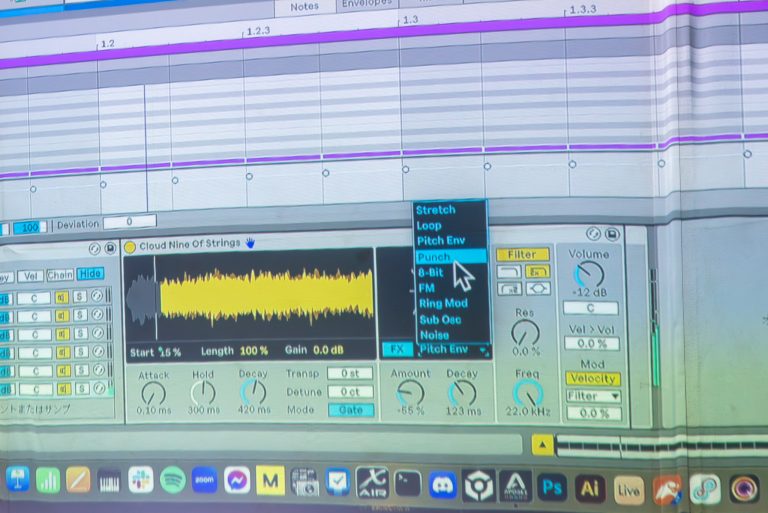Open the Pitch Env FX type dropdown
This screenshot has width=768, height=513.
(452, 349)
